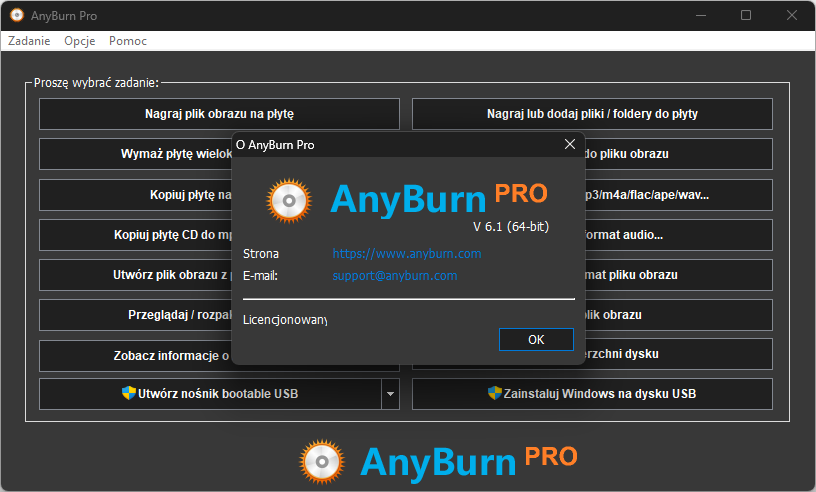Image resolution: width=816 pixels, height=492 pixels.
Task: Click the shield icon on bootable USB button
Action: [129, 393]
